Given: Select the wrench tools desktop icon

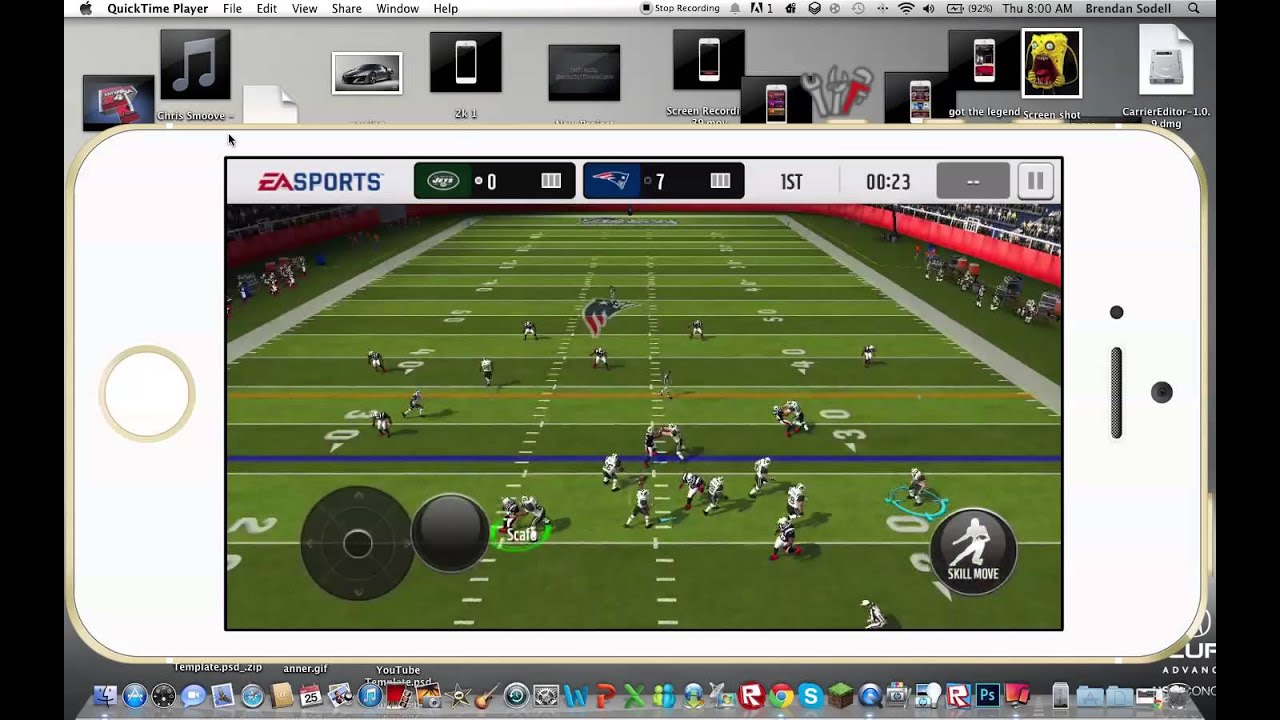Looking at the screenshot, I should [838, 93].
